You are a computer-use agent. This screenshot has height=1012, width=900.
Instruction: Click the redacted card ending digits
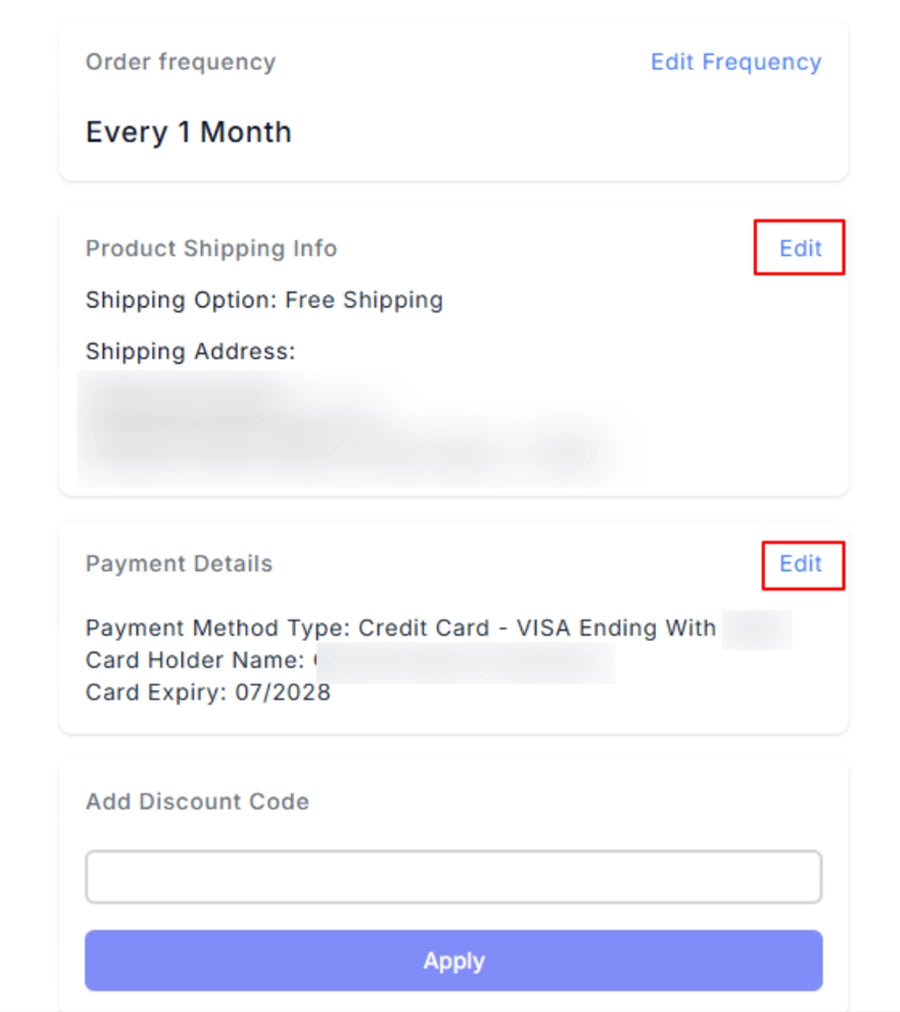pos(756,629)
